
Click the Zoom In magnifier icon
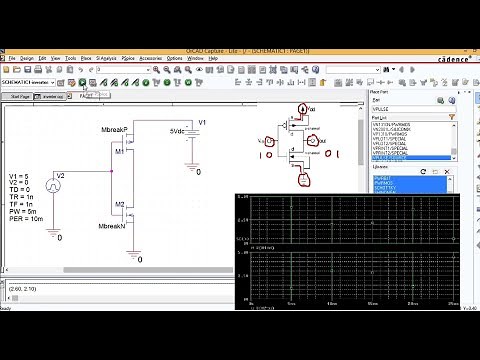tap(156, 69)
